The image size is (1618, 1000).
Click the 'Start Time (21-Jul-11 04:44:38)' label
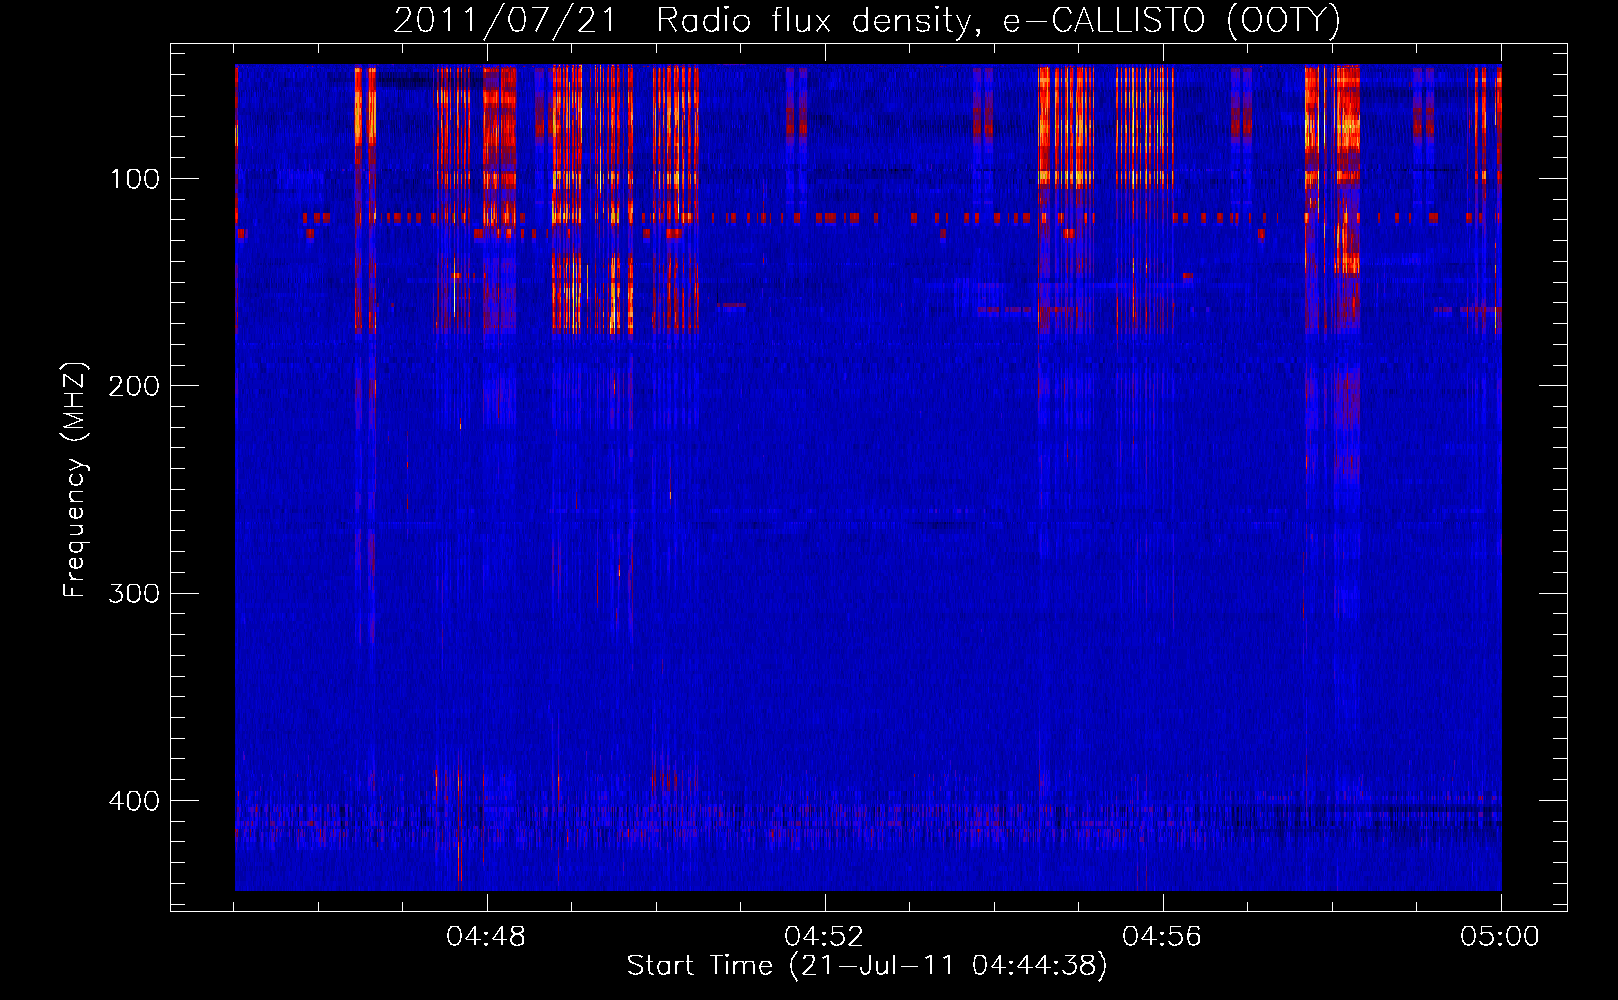pyautogui.click(x=867, y=966)
